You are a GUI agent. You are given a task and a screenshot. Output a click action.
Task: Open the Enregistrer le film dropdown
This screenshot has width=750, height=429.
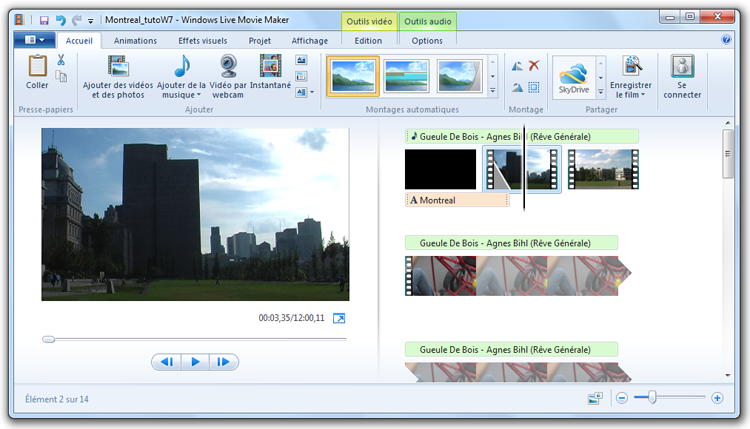point(631,95)
